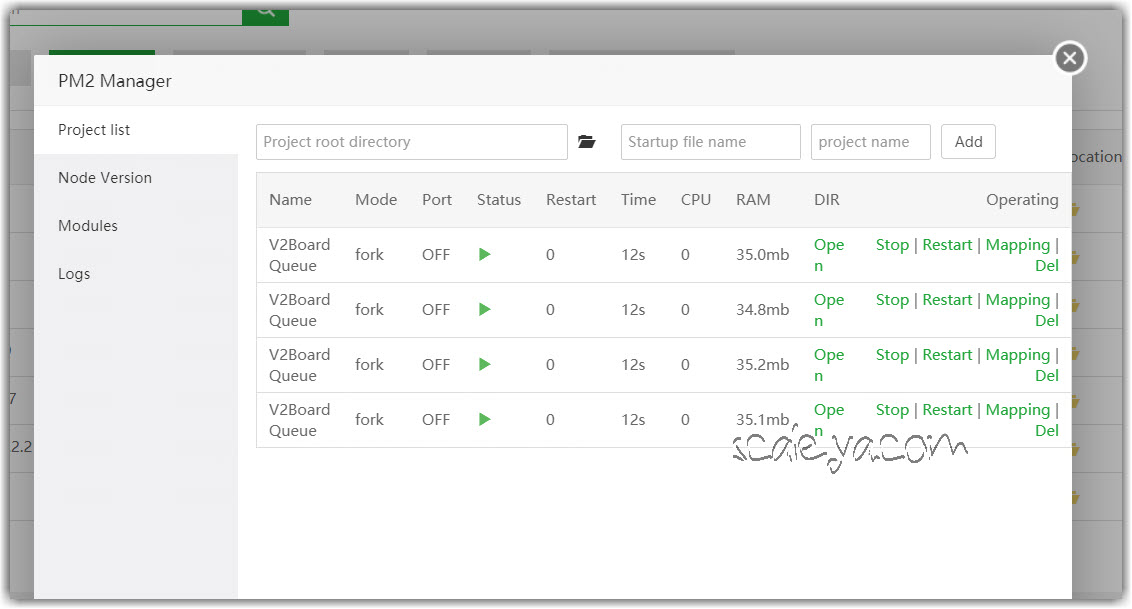Image resolution: width=1132 pixels, height=609 pixels.
Task: Delete the fourth V2Board Queue project
Action: point(1046,431)
